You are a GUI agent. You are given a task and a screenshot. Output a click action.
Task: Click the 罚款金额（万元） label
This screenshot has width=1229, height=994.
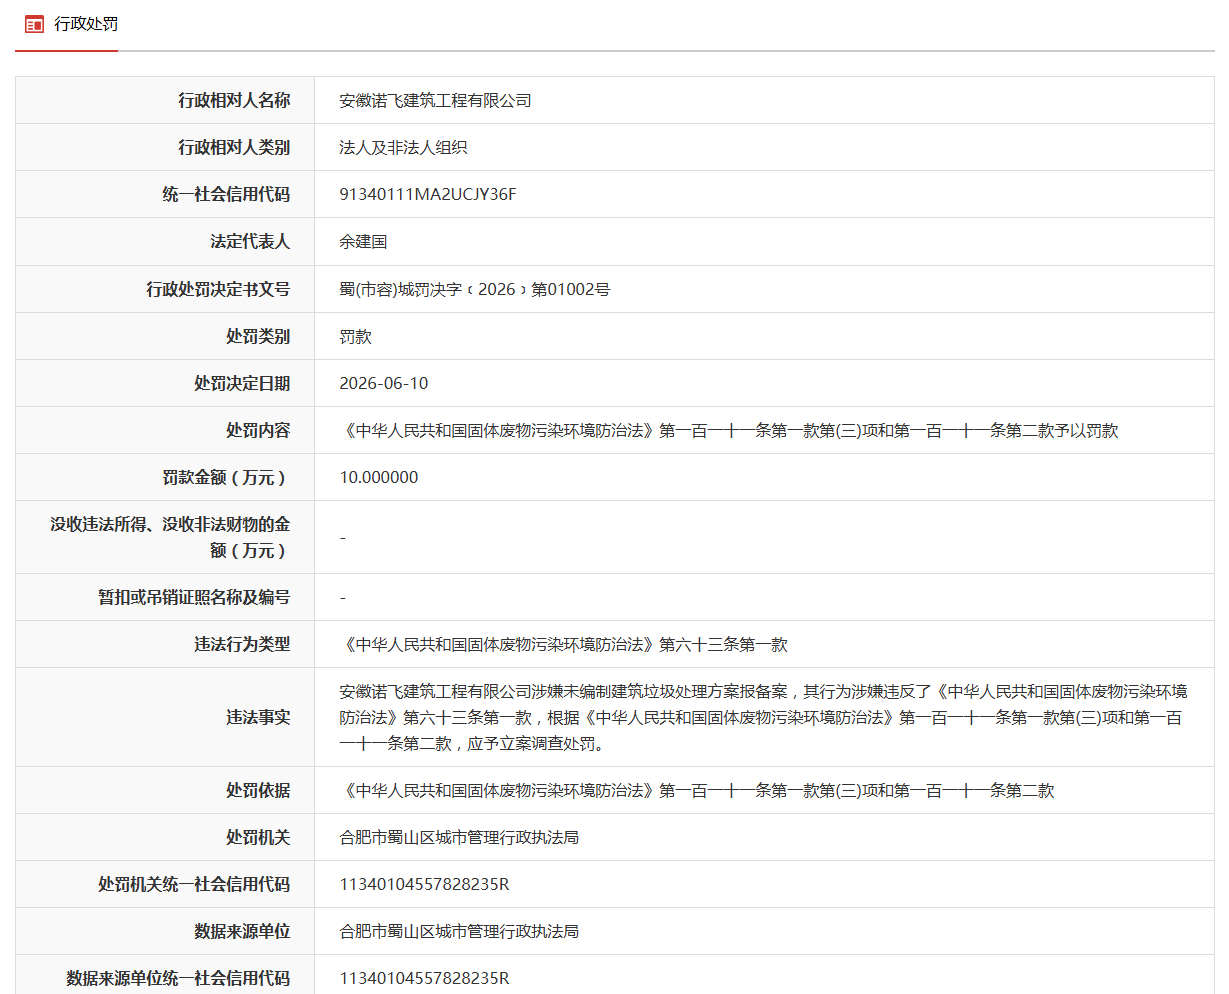(226, 477)
